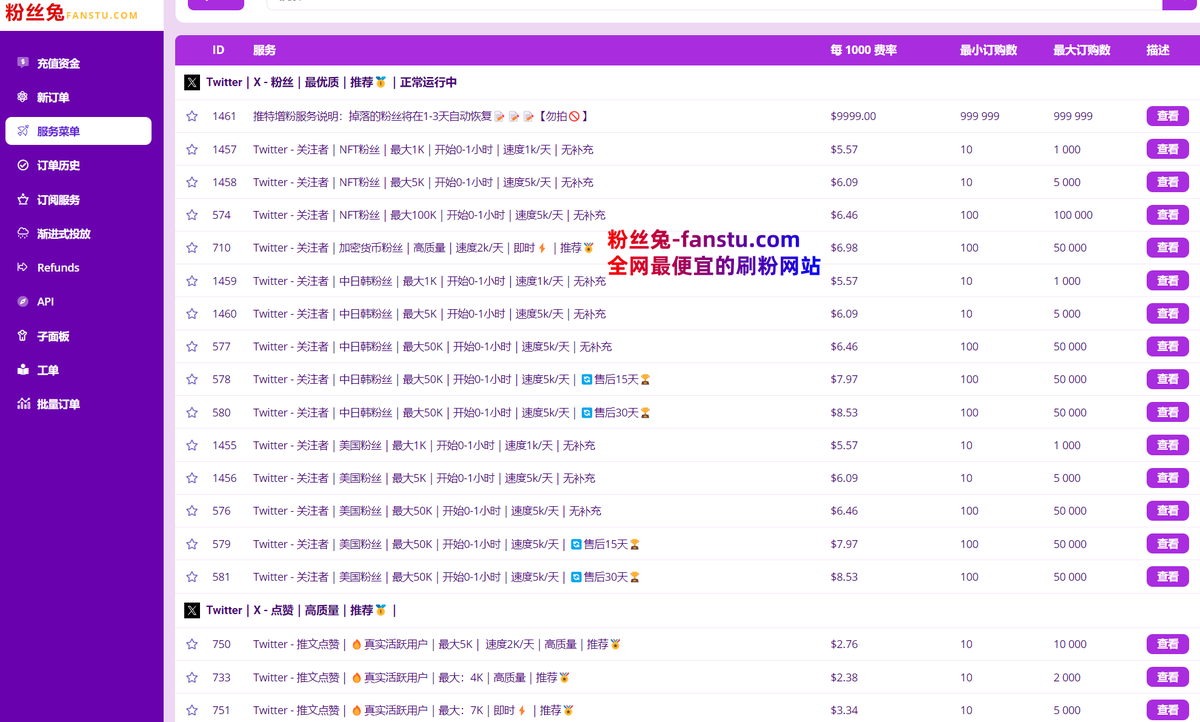Click the star icon for service 1459
The width and height of the screenshot is (1200, 722).
coord(192,281)
